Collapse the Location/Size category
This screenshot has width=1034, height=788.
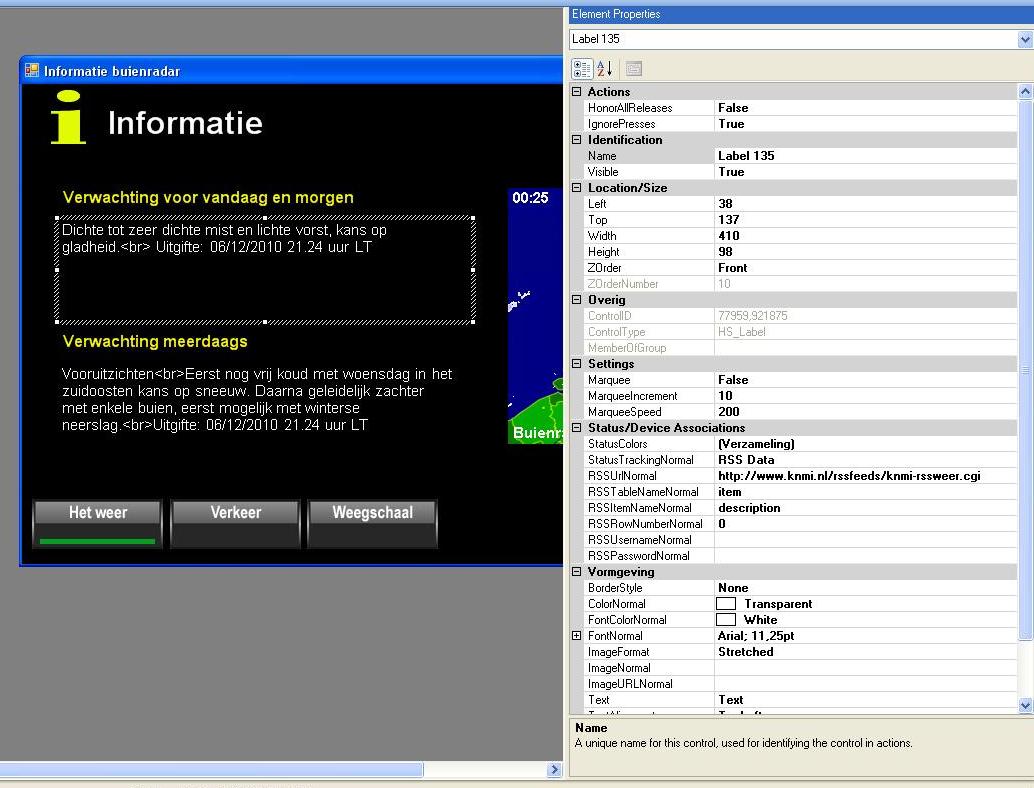point(577,188)
